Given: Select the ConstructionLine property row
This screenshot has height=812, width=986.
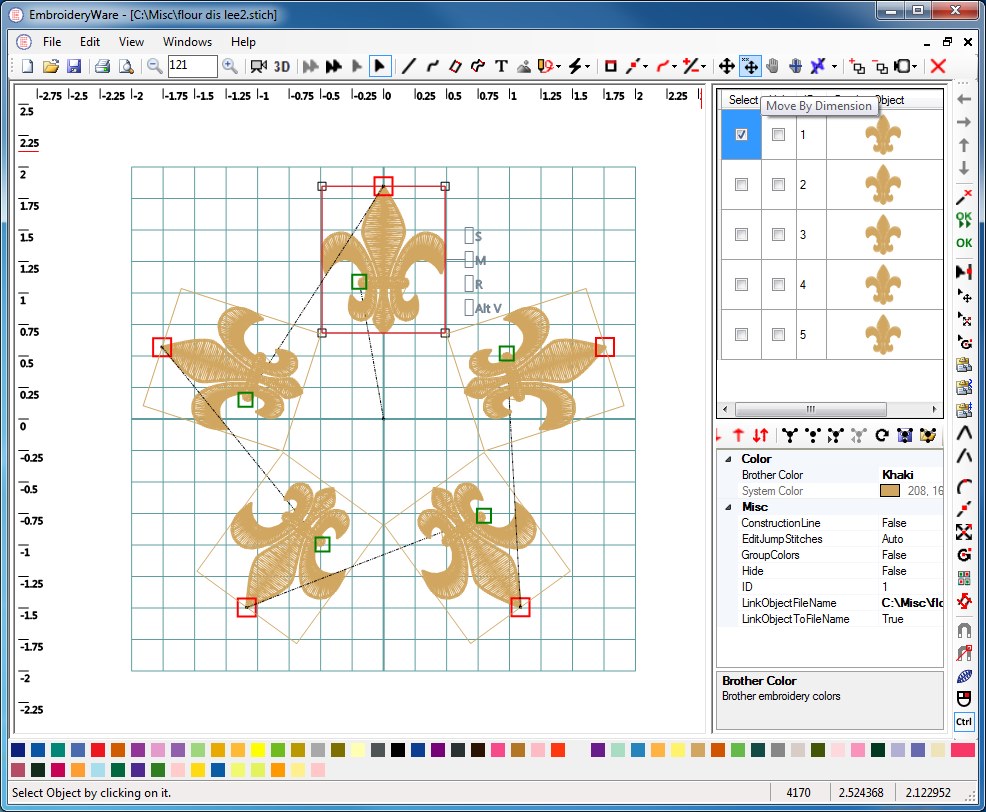Looking at the screenshot, I should [830, 523].
